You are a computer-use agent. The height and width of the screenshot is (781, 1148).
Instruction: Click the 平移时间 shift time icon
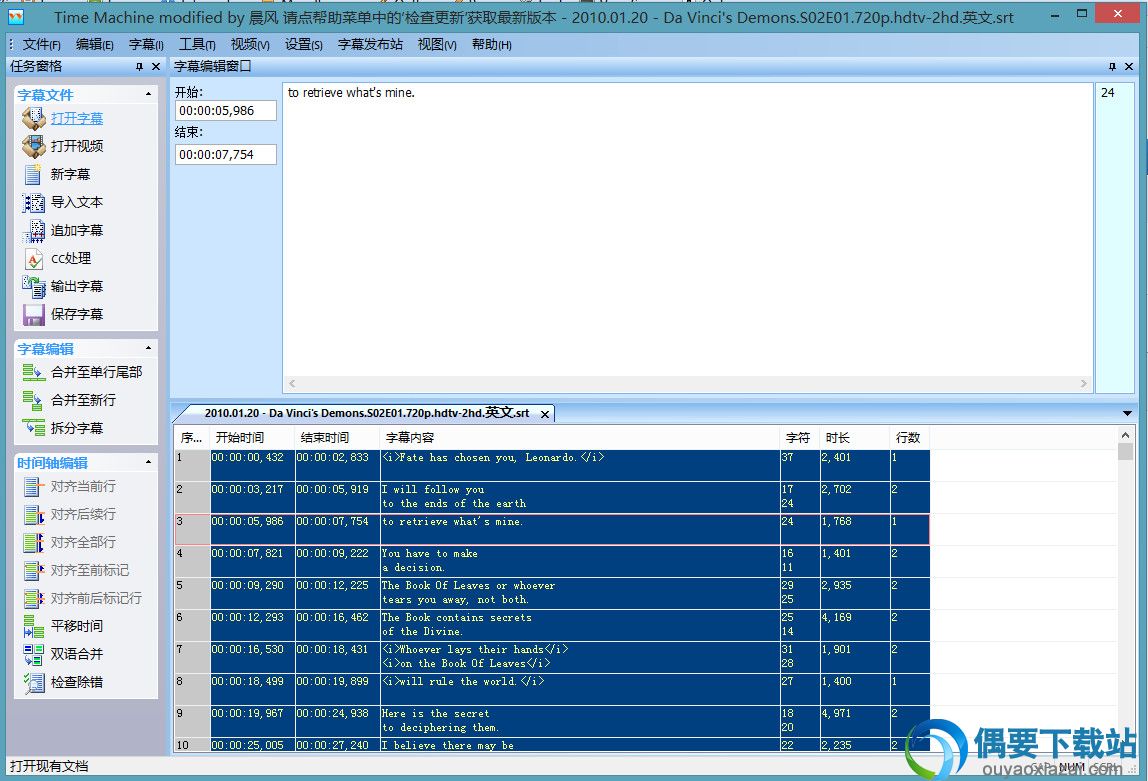coord(34,627)
